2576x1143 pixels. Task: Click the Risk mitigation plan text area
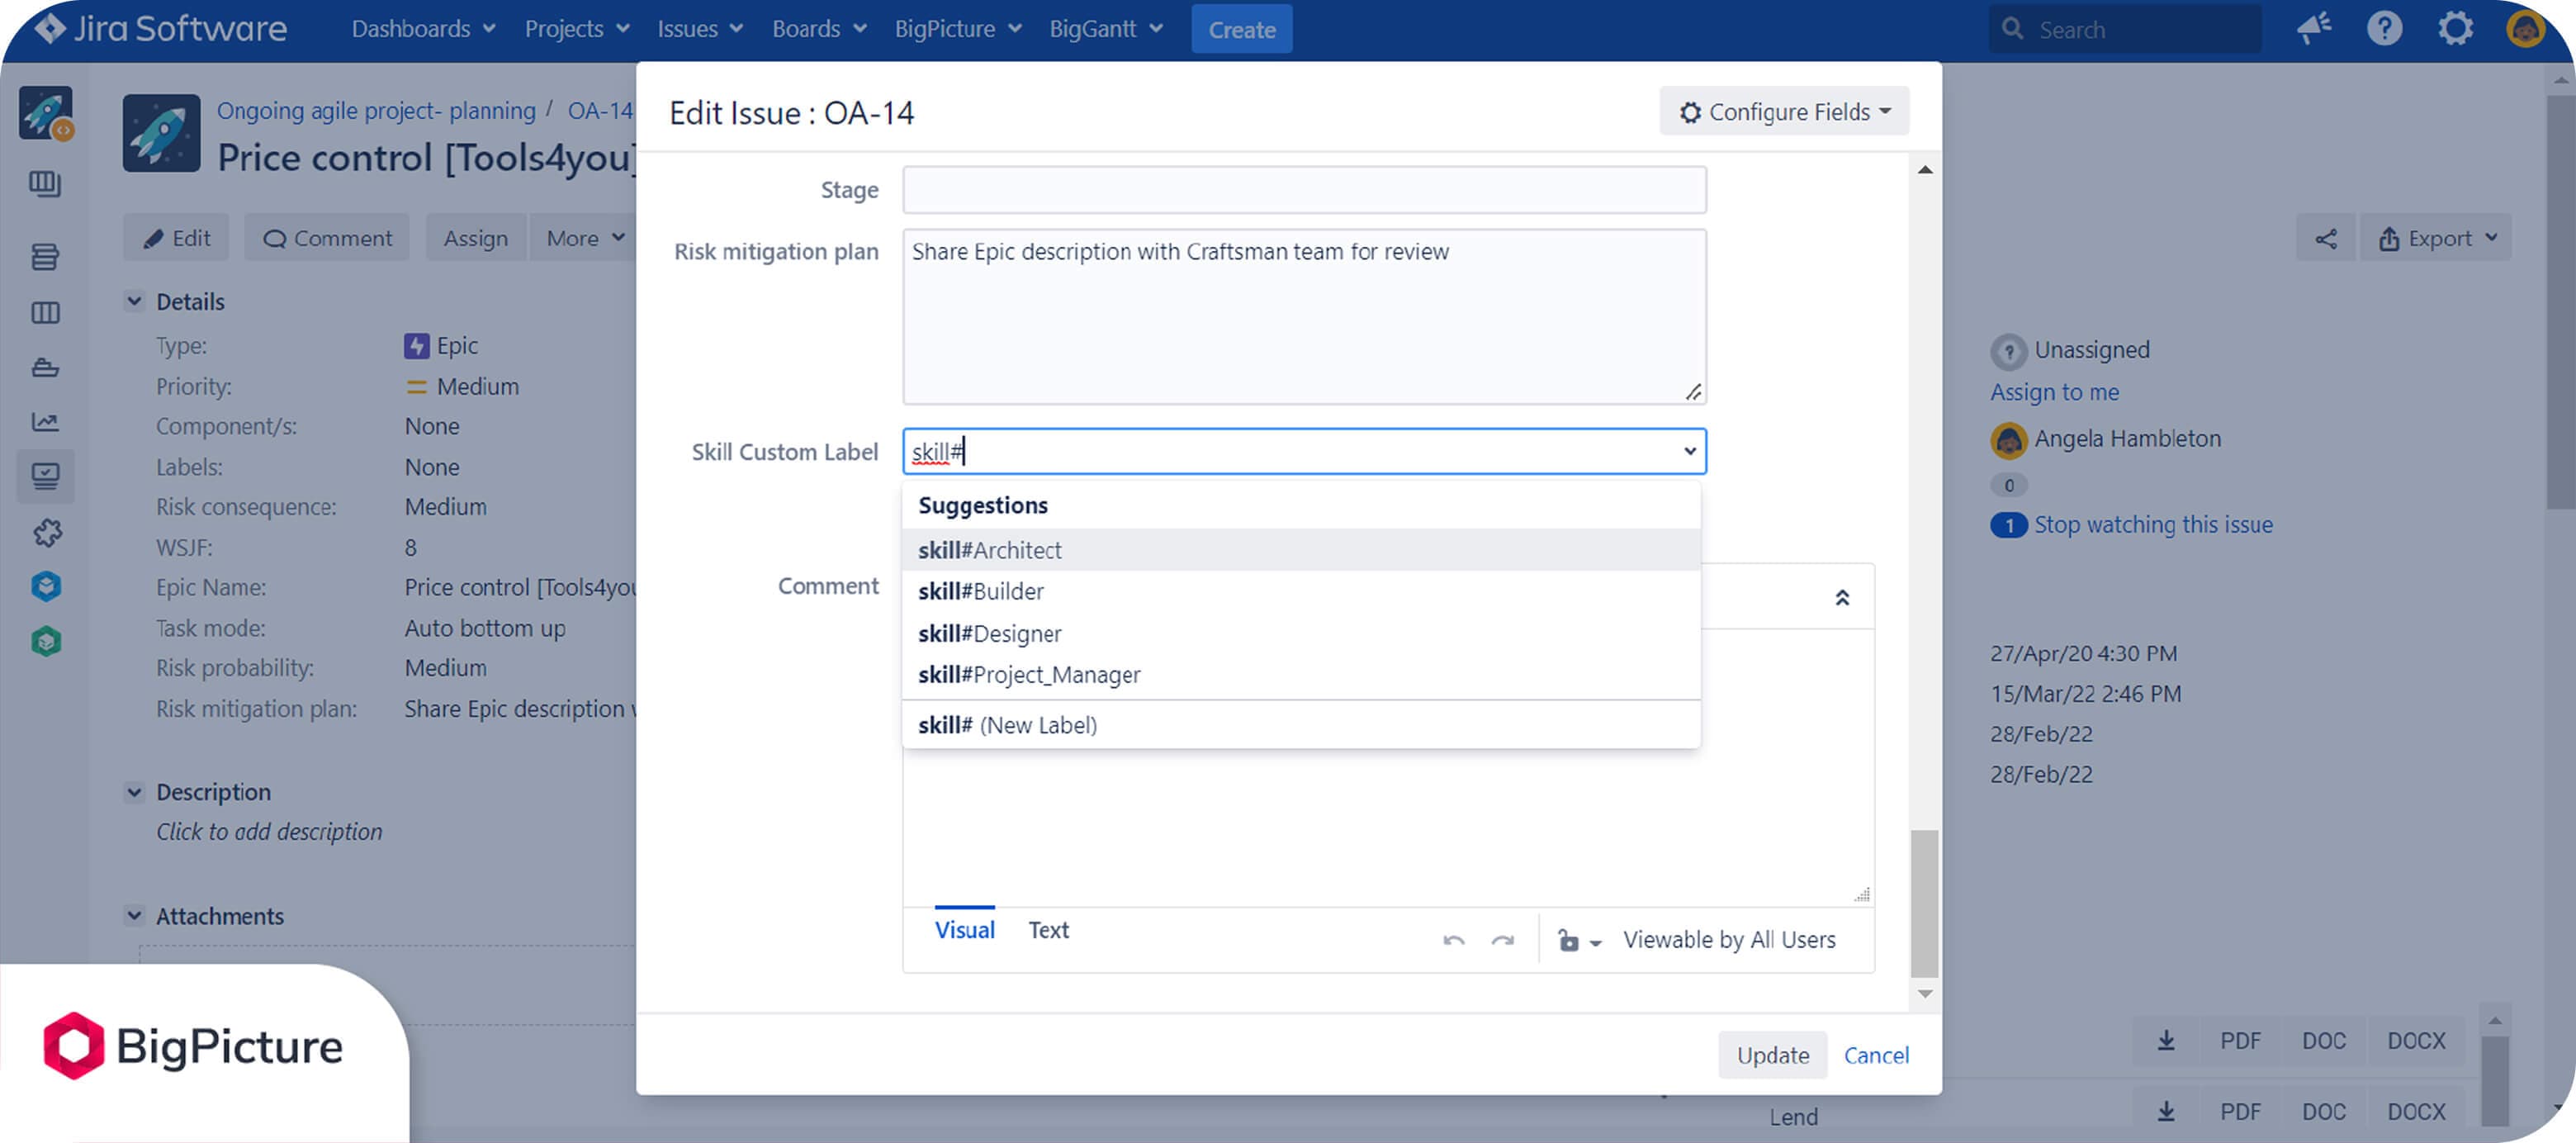[1304, 317]
